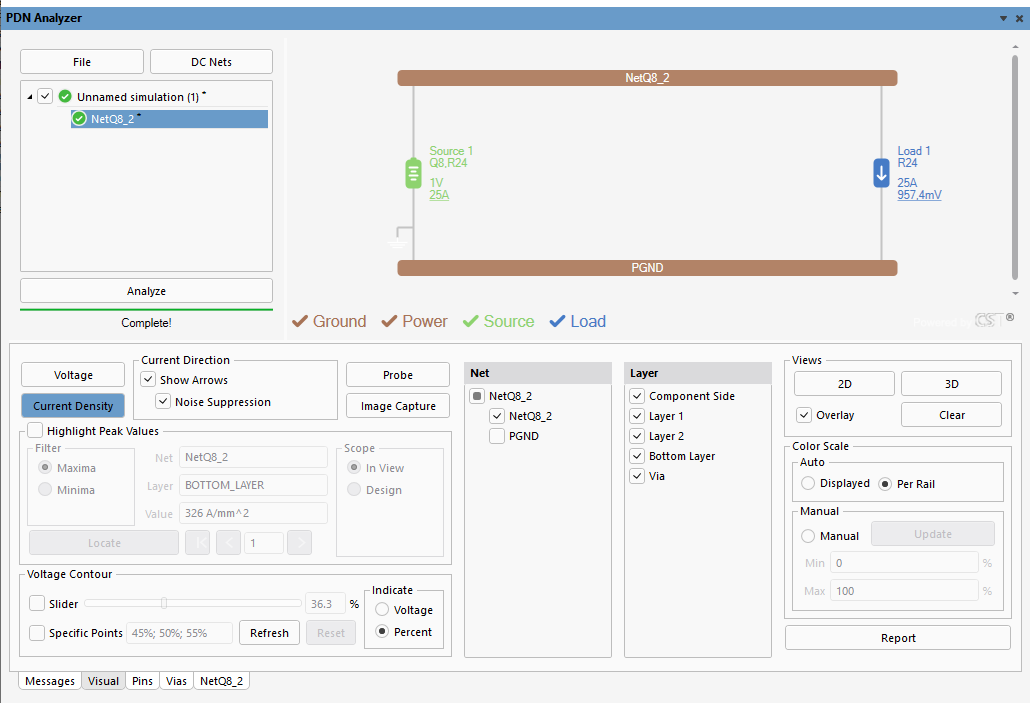Enable the Show Arrows checkbox
The height and width of the screenshot is (703, 1030).
[x=148, y=380]
